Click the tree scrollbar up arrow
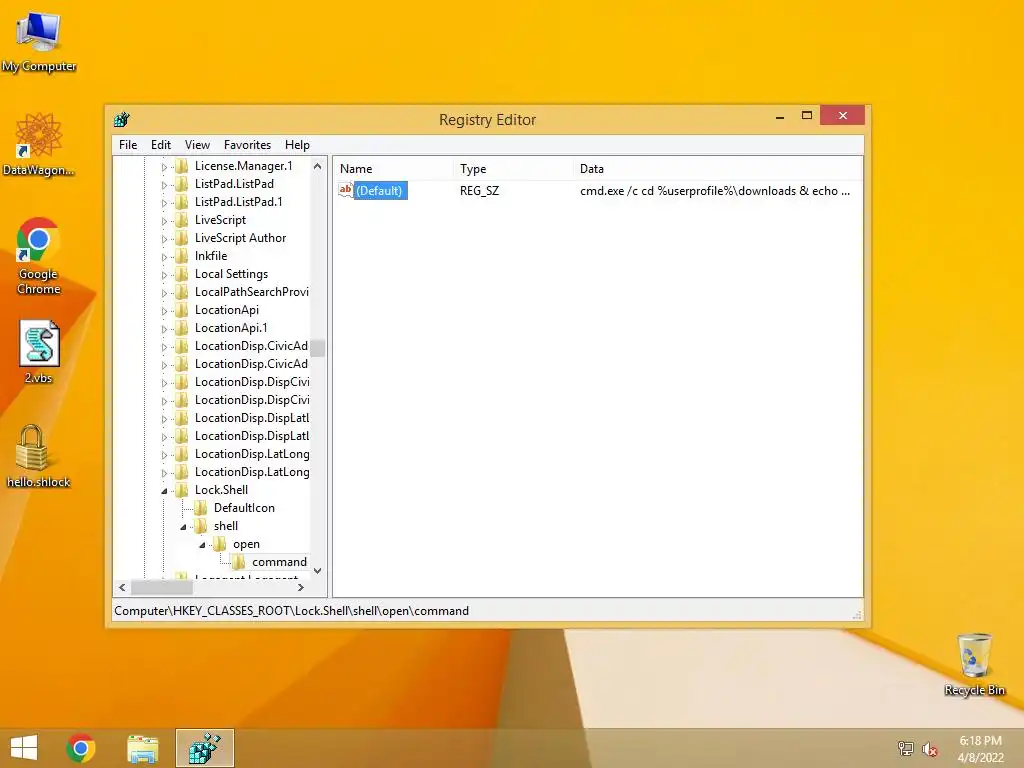 tap(317, 166)
